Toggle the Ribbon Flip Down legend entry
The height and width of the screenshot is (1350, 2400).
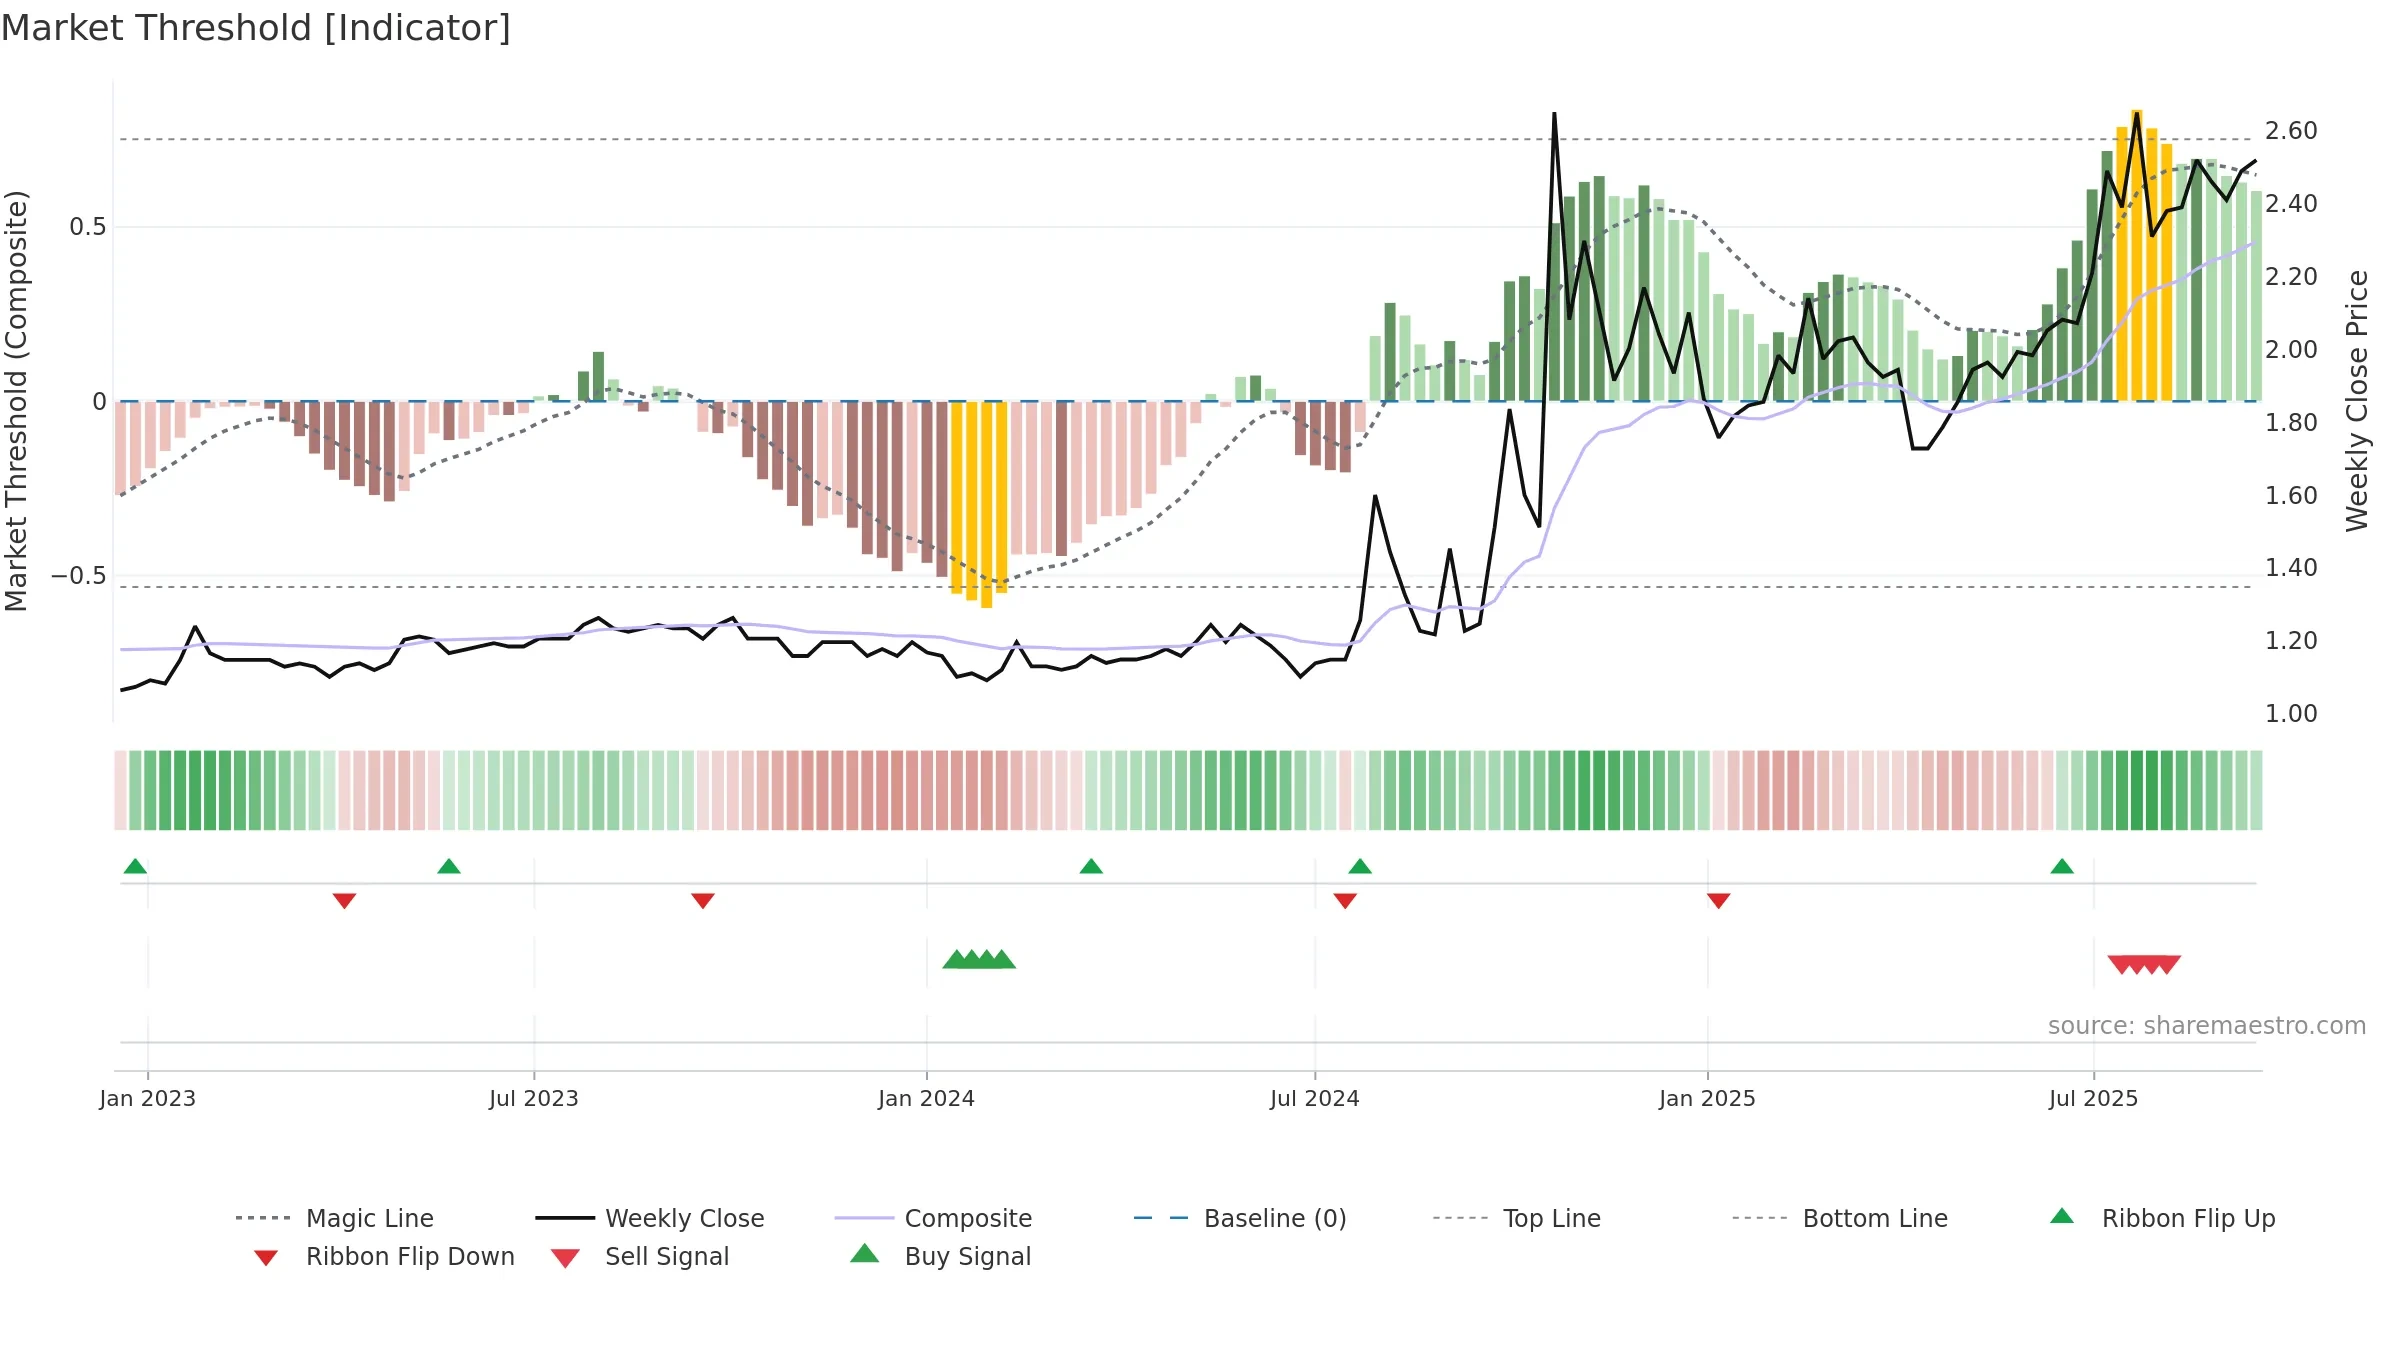click(x=383, y=1256)
